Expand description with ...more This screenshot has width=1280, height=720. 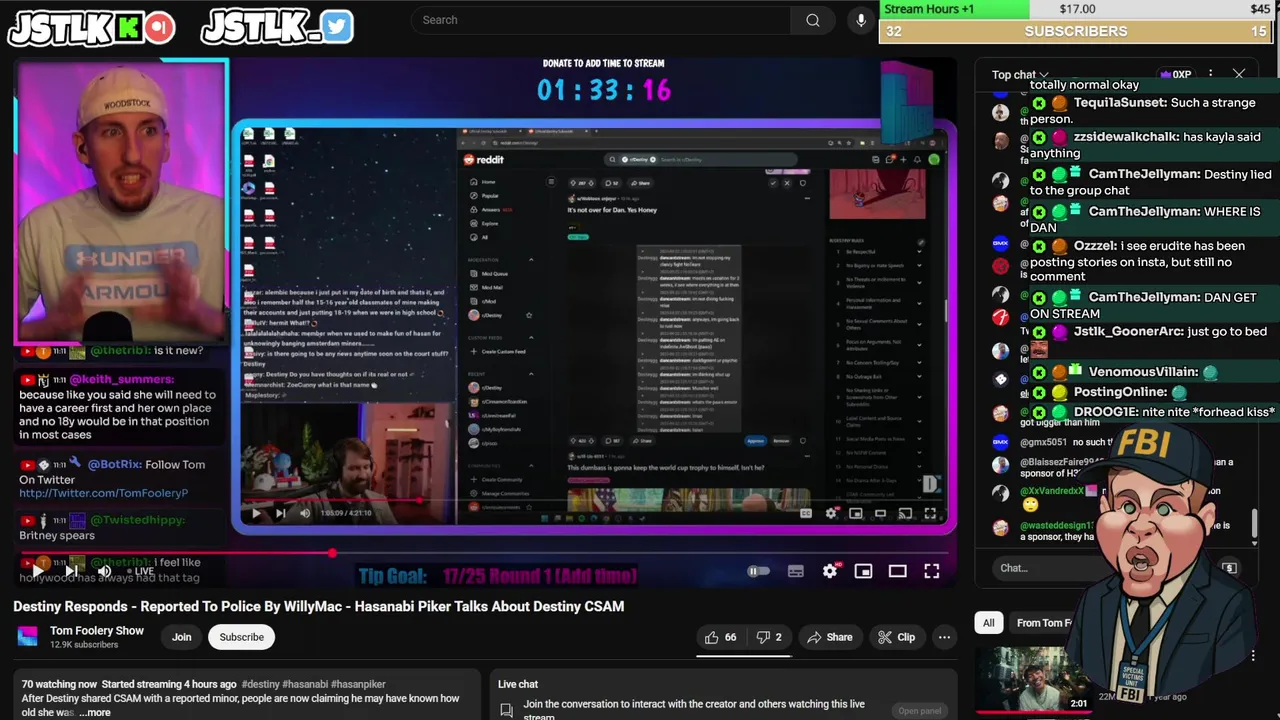96,712
